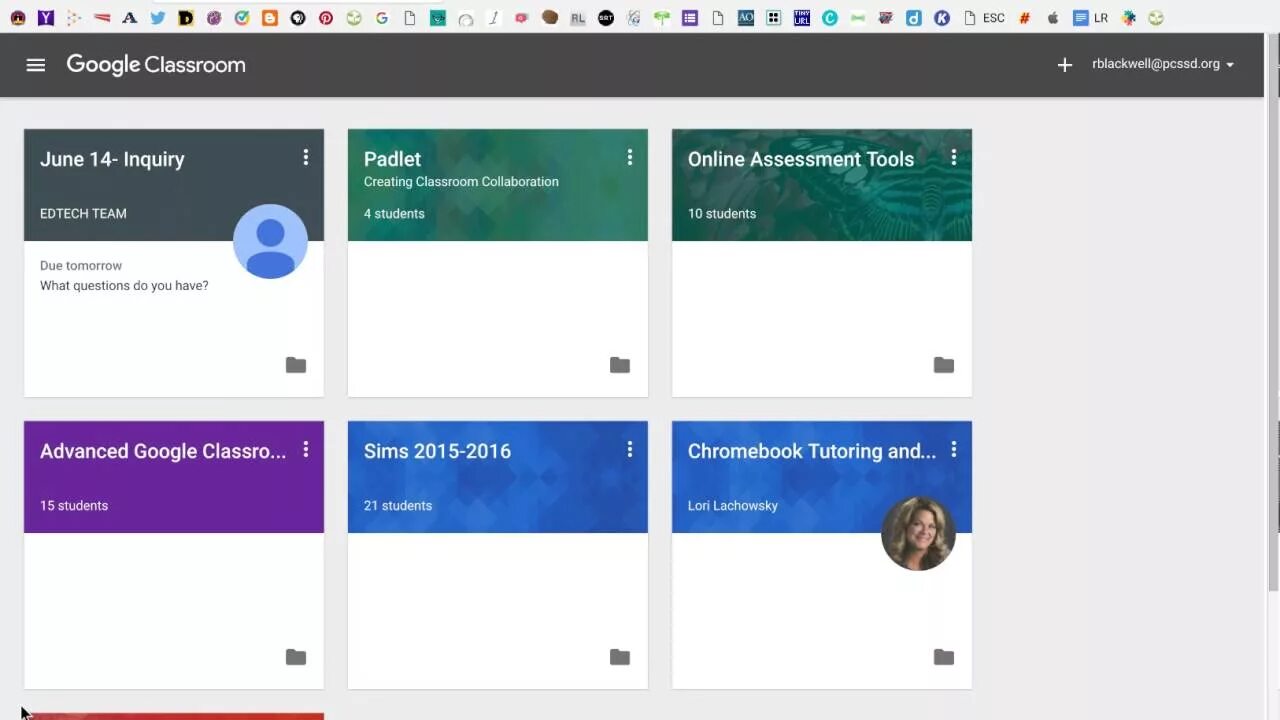Screen dimensions: 1280x720
Task: Click '15 students' on the Advanced Google Classroom card
Action: [x=74, y=505]
